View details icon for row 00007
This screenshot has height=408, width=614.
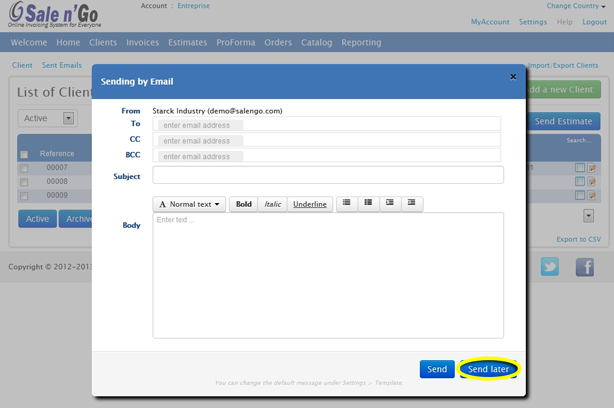click(x=580, y=168)
